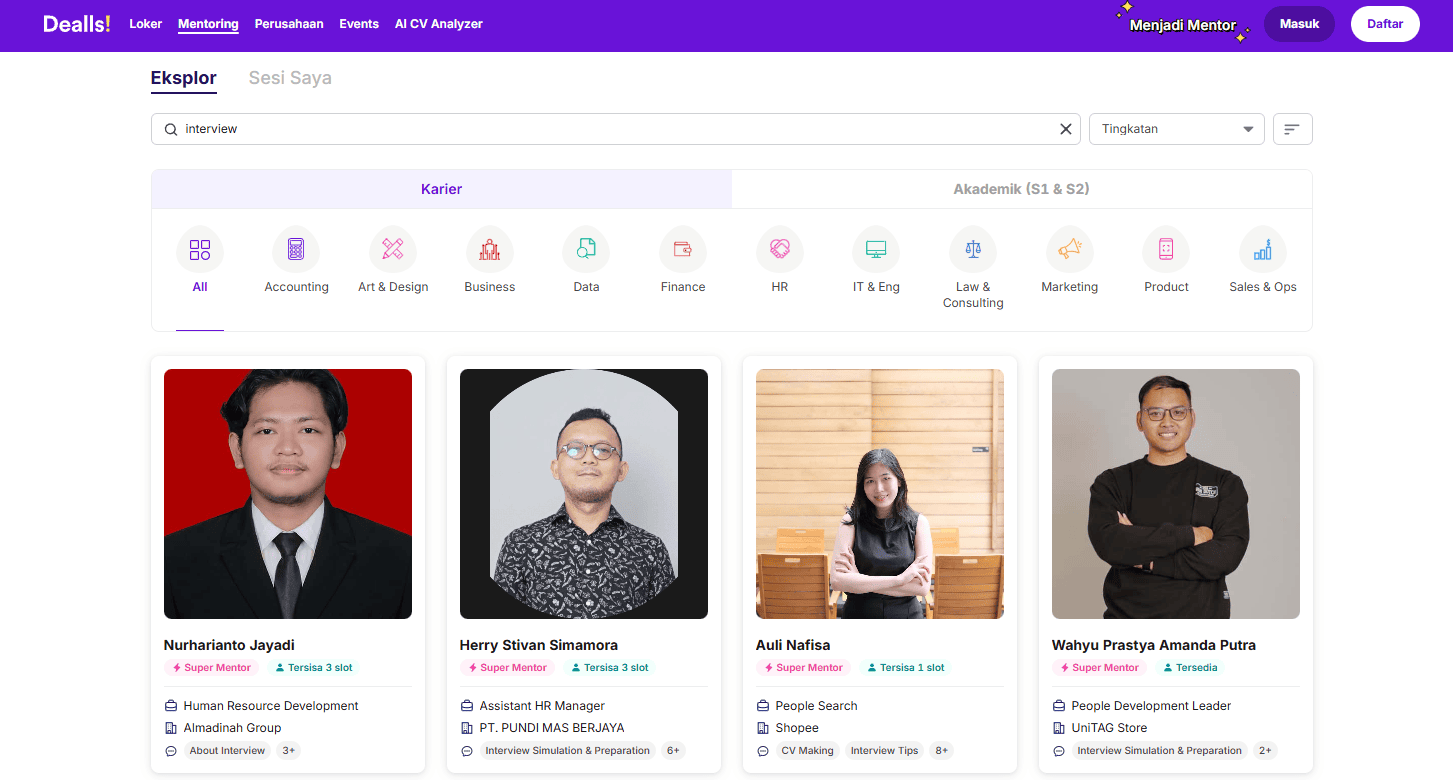
Task: Expand the 2+ tags on Wahyu's card
Action: tap(1265, 751)
